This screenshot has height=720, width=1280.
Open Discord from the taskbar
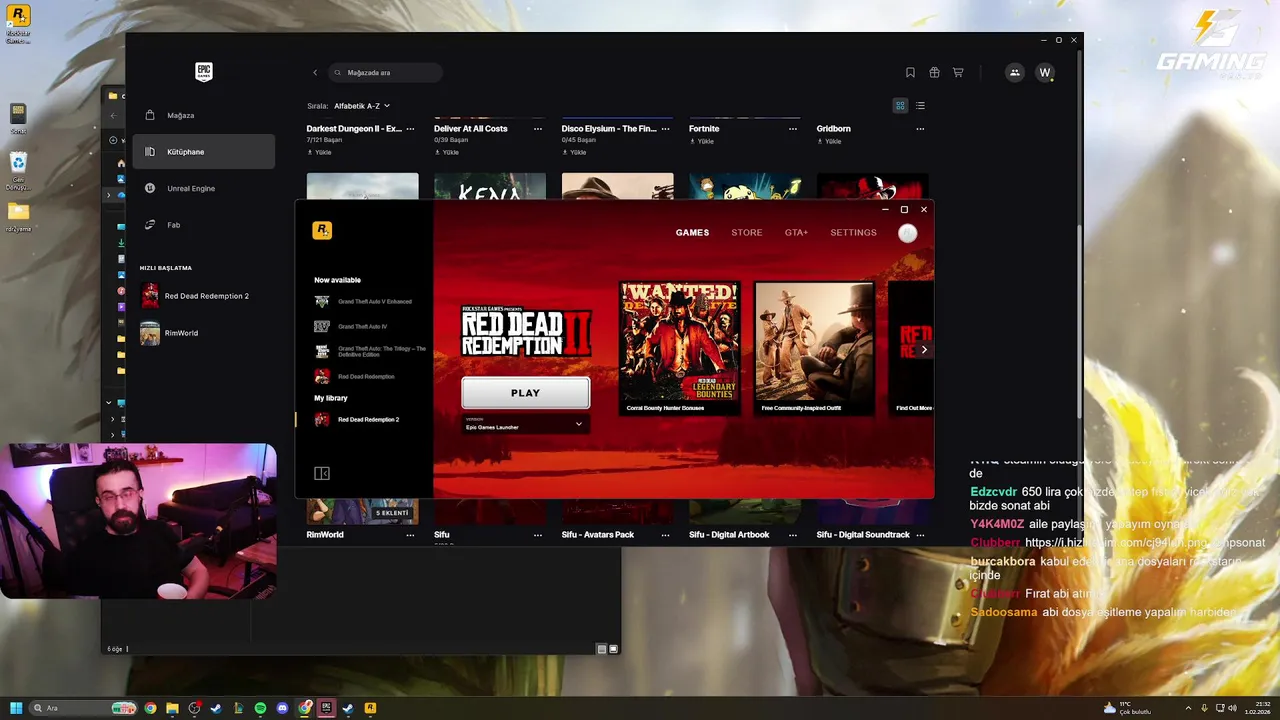[x=282, y=708]
